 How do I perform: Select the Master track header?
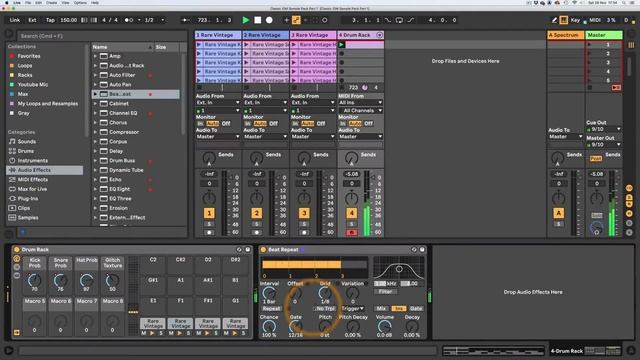604,35
